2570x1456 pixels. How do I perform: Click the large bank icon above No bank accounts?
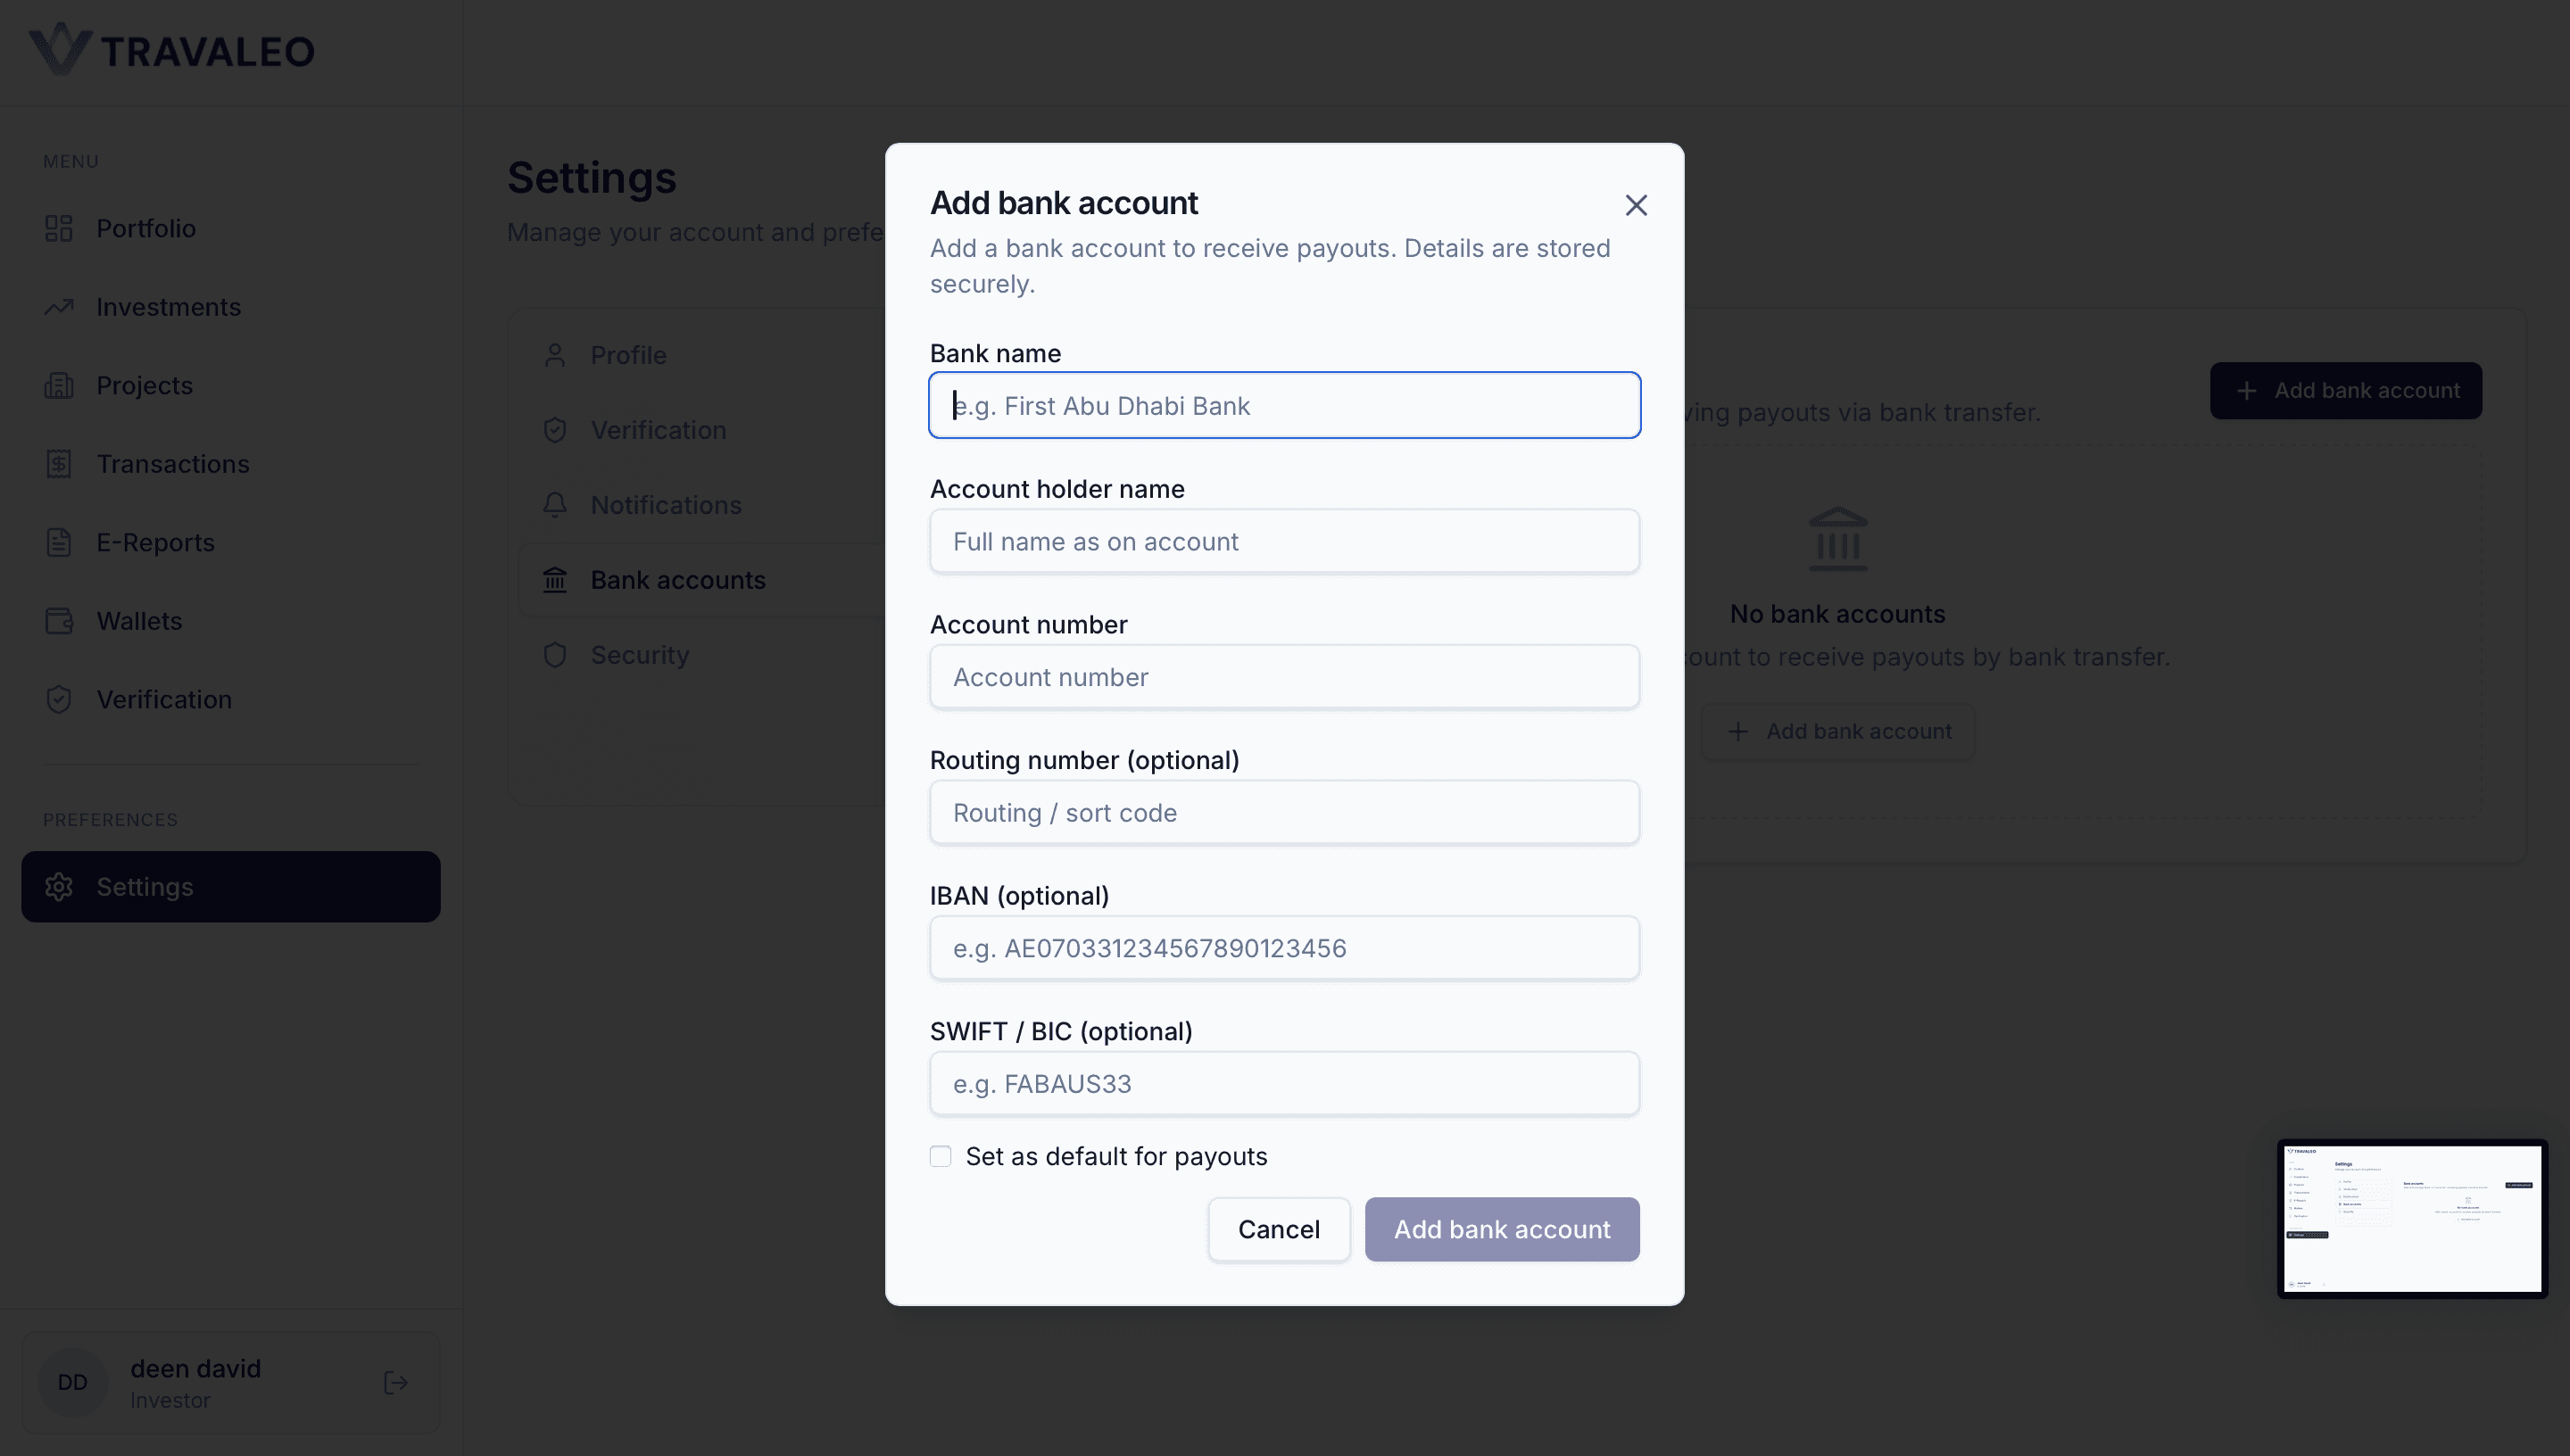pyautogui.click(x=1838, y=539)
